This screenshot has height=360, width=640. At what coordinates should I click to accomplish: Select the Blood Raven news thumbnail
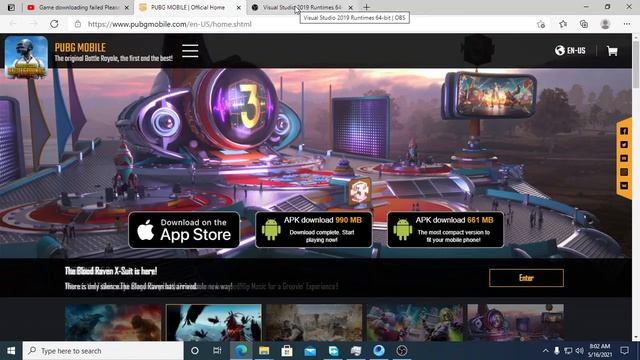tap(214, 322)
